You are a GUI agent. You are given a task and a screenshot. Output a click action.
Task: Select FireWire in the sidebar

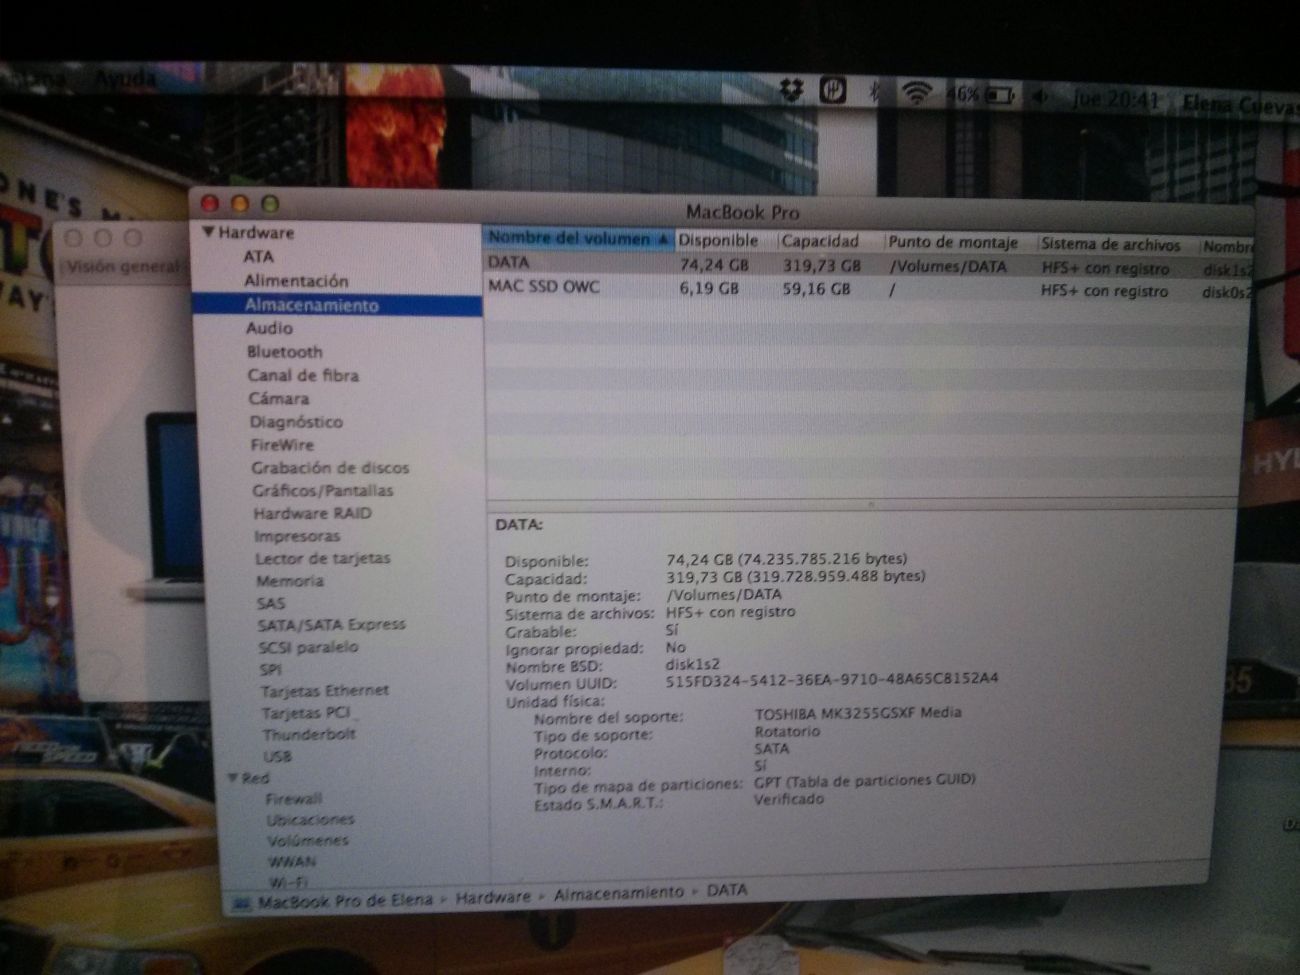coord(282,445)
